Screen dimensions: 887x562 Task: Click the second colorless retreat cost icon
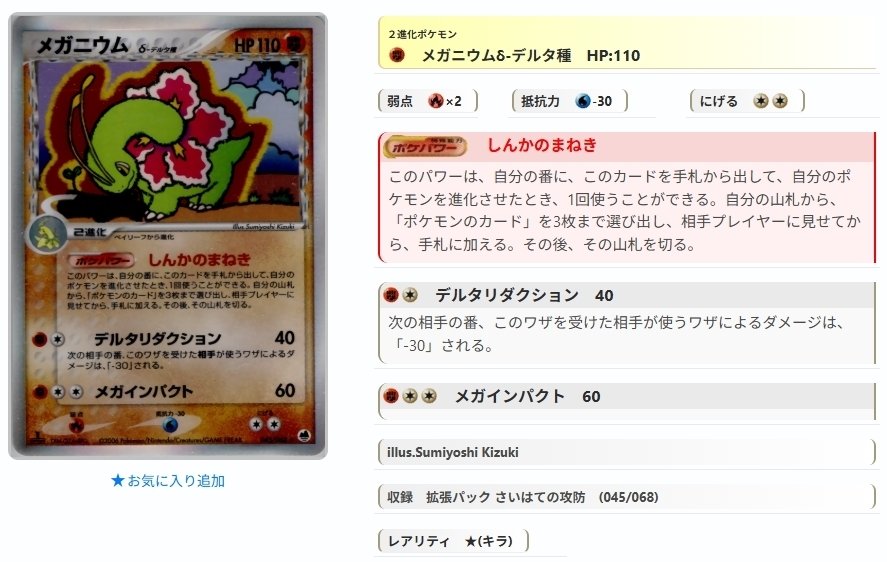780,101
